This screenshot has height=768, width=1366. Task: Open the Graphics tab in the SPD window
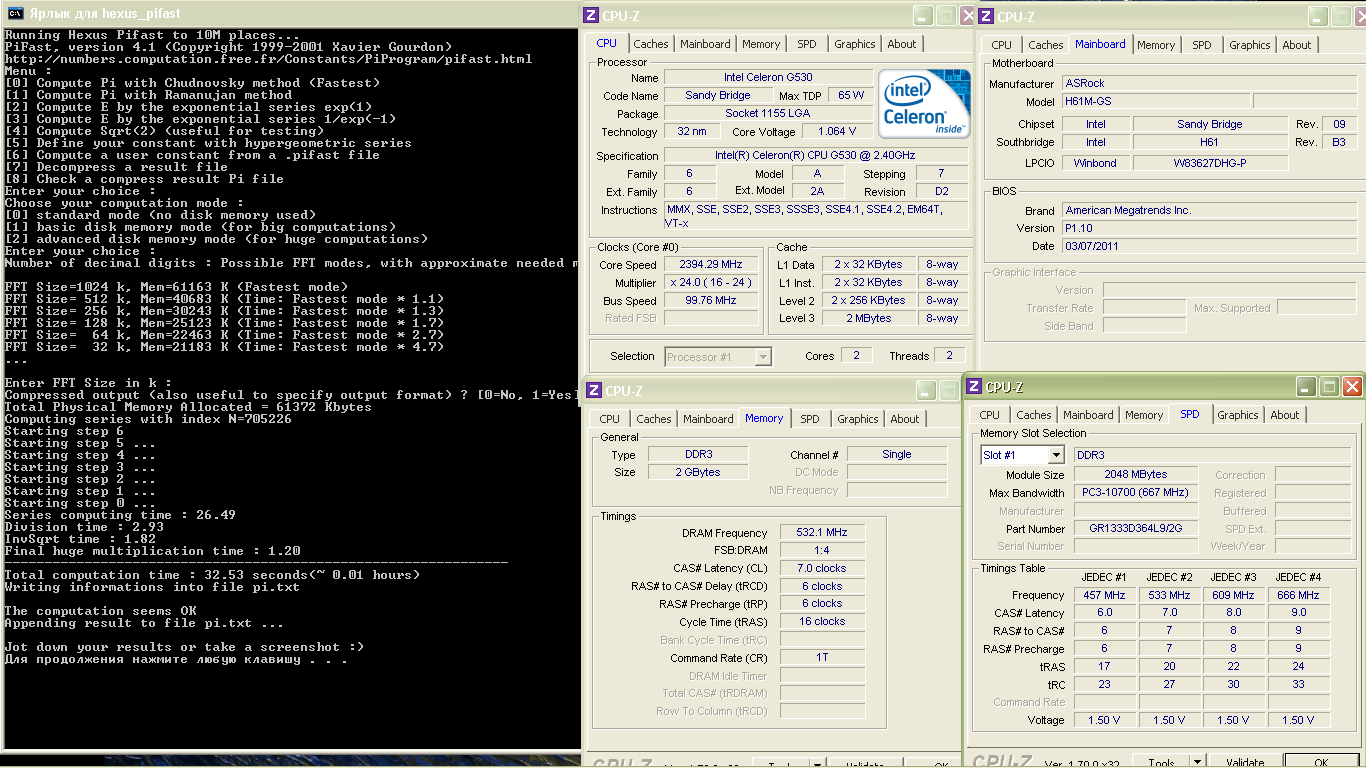(x=1238, y=415)
